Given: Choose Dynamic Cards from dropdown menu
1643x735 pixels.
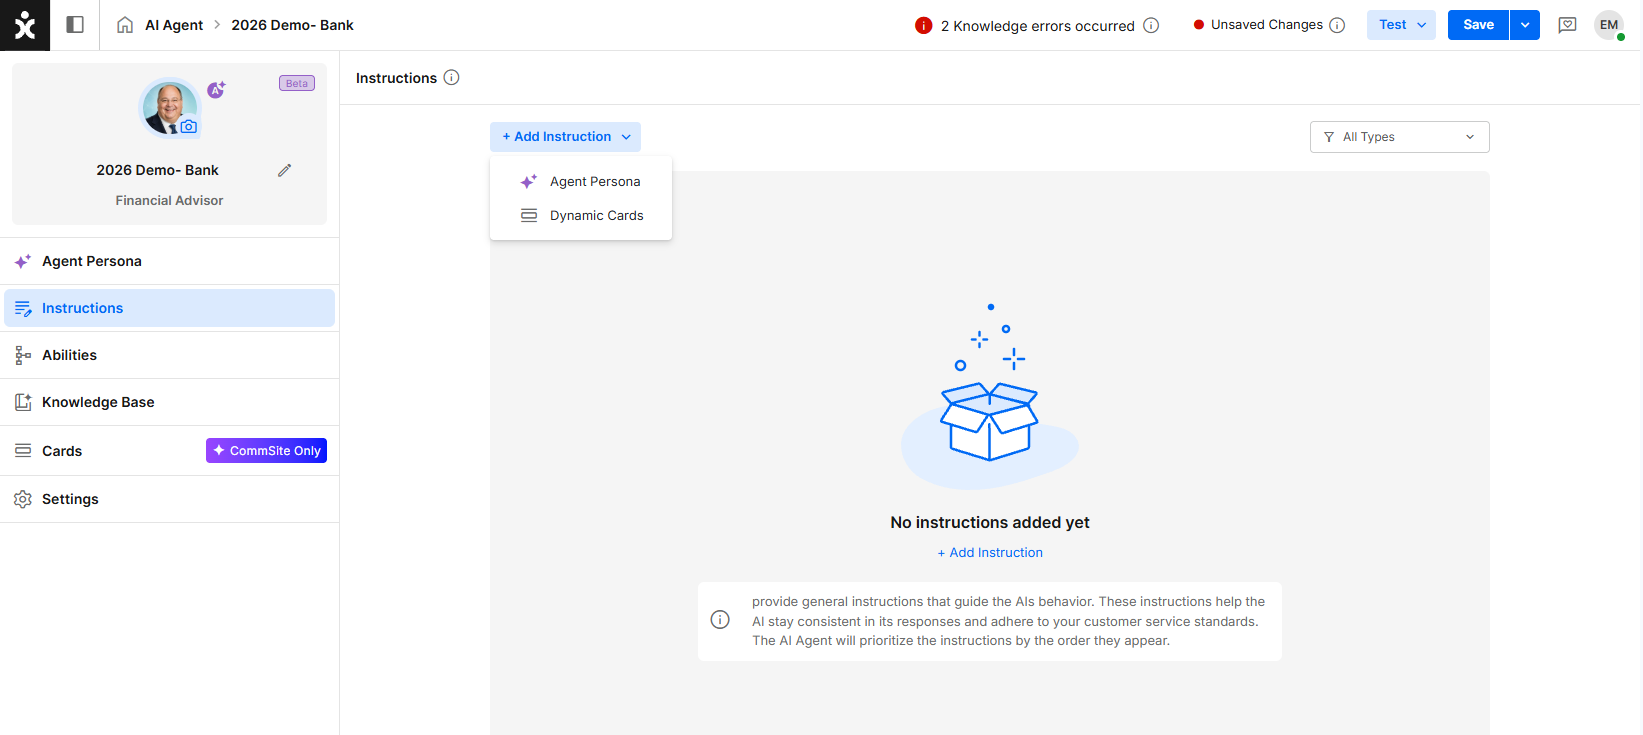Looking at the screenshot, I should pos(581,215).
